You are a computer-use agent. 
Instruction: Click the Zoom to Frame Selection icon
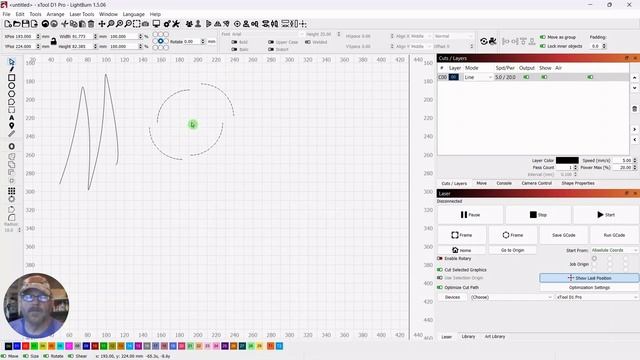(x=137, y=24)
